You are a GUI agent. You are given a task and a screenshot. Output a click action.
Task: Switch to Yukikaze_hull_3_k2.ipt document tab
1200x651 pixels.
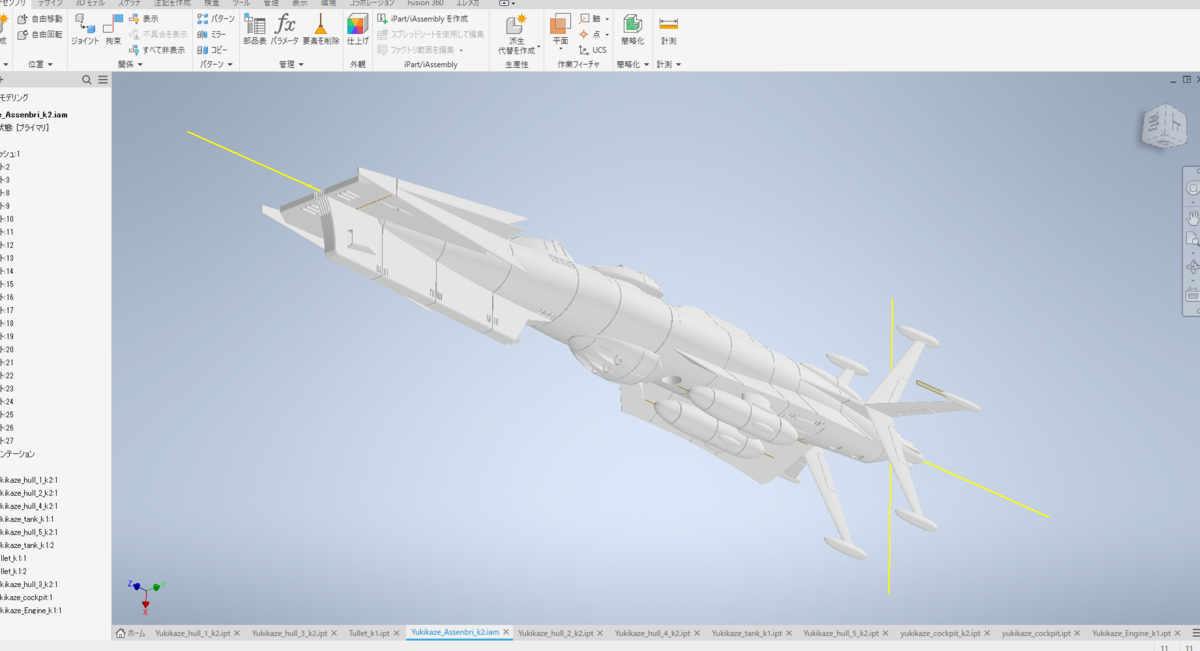(290, 633)
